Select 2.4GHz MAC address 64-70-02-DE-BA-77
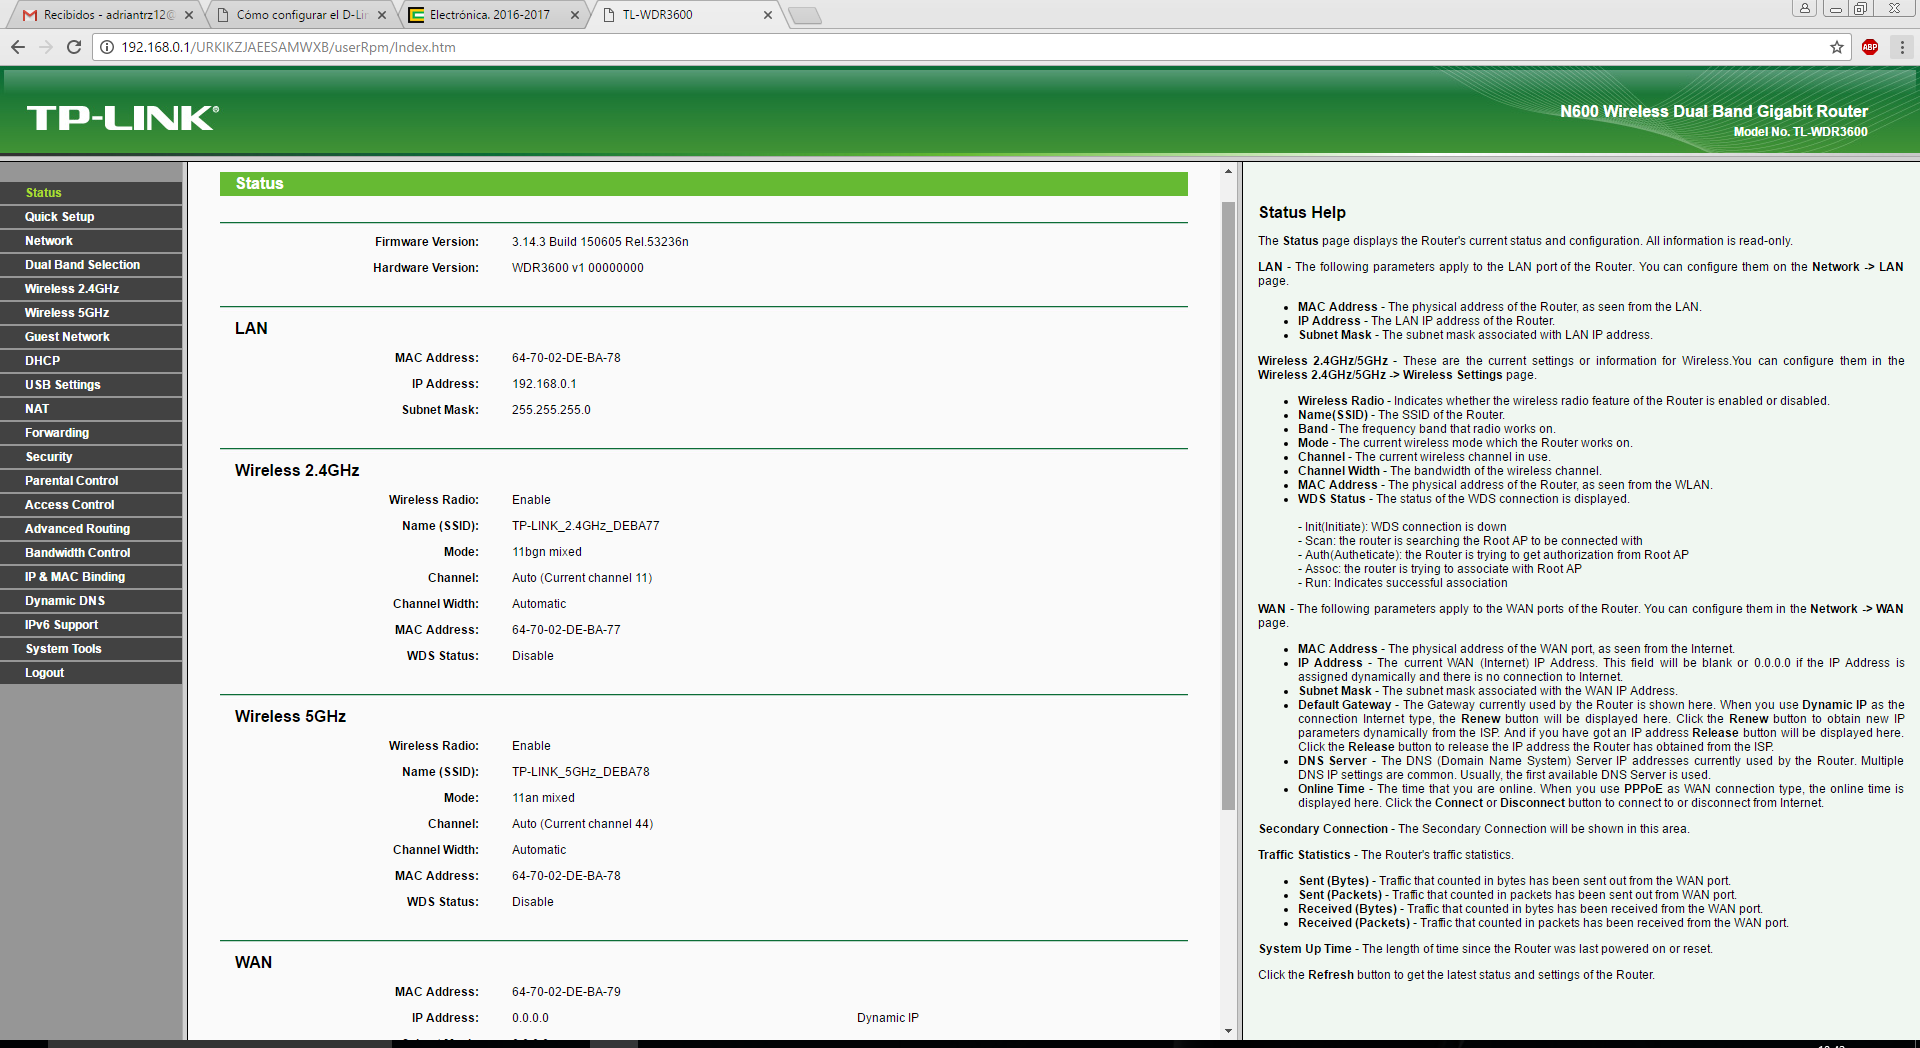1920x1048 pixels. tap(566, 630)
